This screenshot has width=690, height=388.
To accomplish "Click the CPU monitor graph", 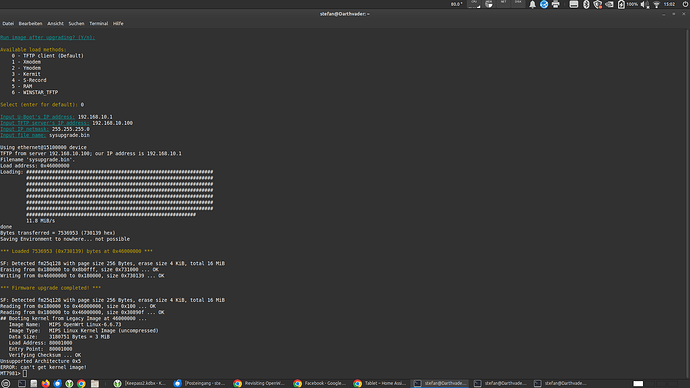I will (474, 4).
